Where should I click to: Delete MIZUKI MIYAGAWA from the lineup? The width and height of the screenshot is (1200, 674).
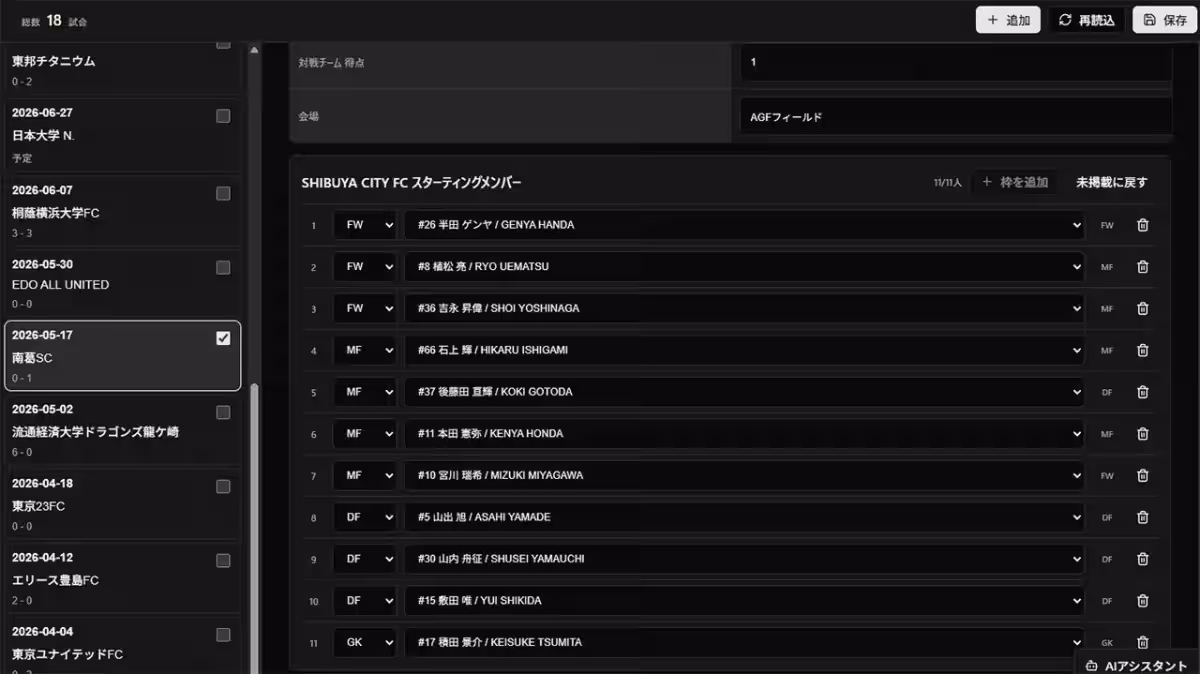coord(1142,476)
